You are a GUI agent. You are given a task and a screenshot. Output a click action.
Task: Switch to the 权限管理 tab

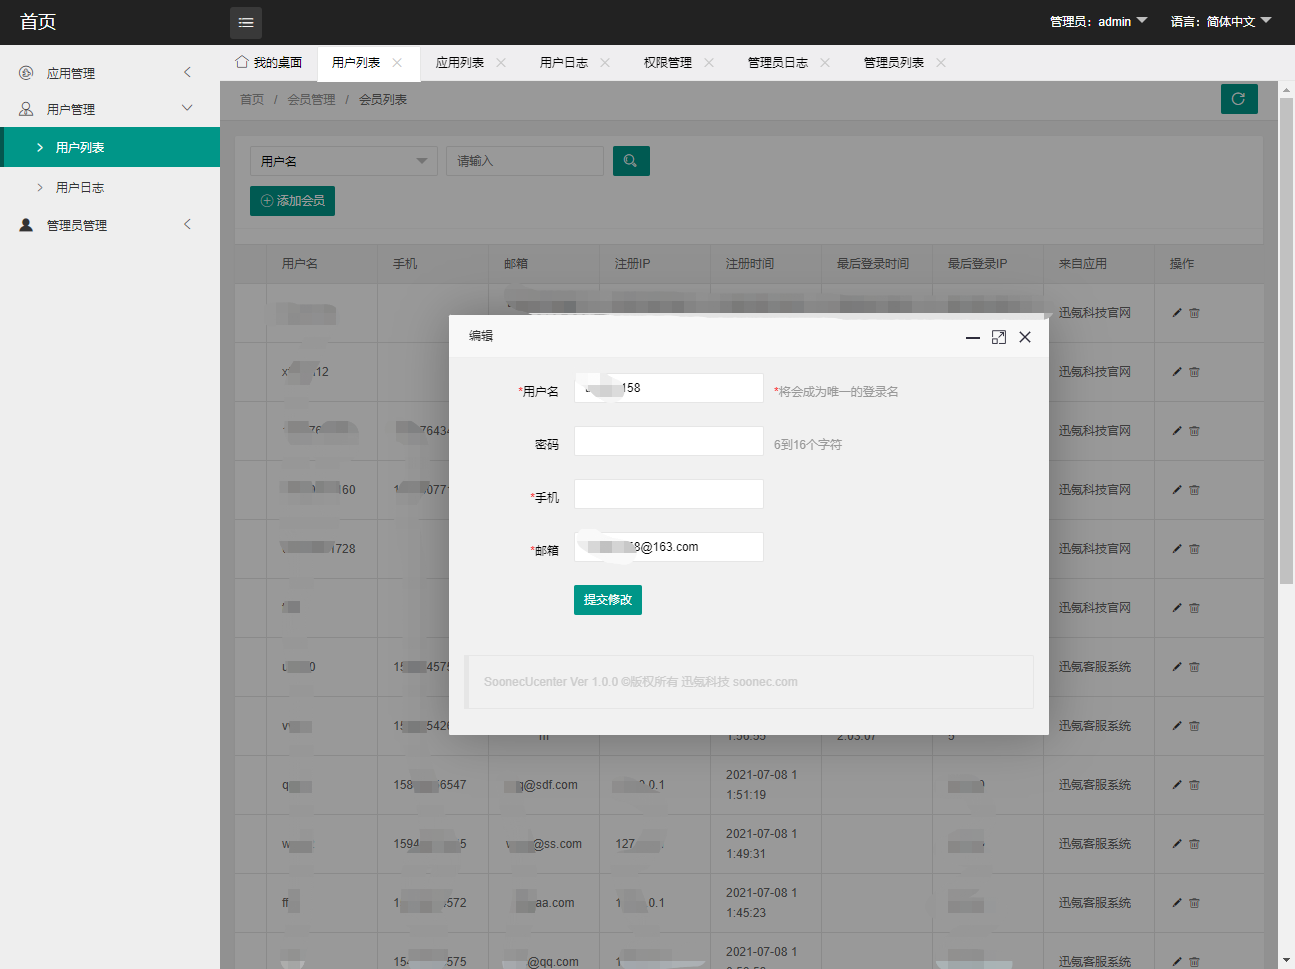point(668,63)
